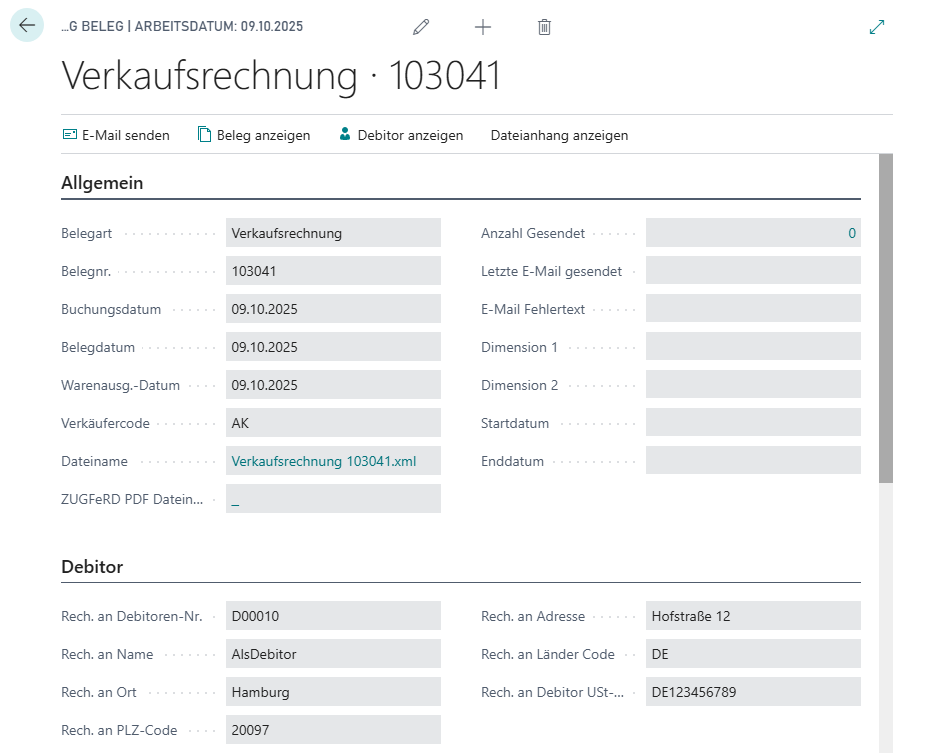
Task: Click the Verkäufercode field containing AK
Action: 333,423
